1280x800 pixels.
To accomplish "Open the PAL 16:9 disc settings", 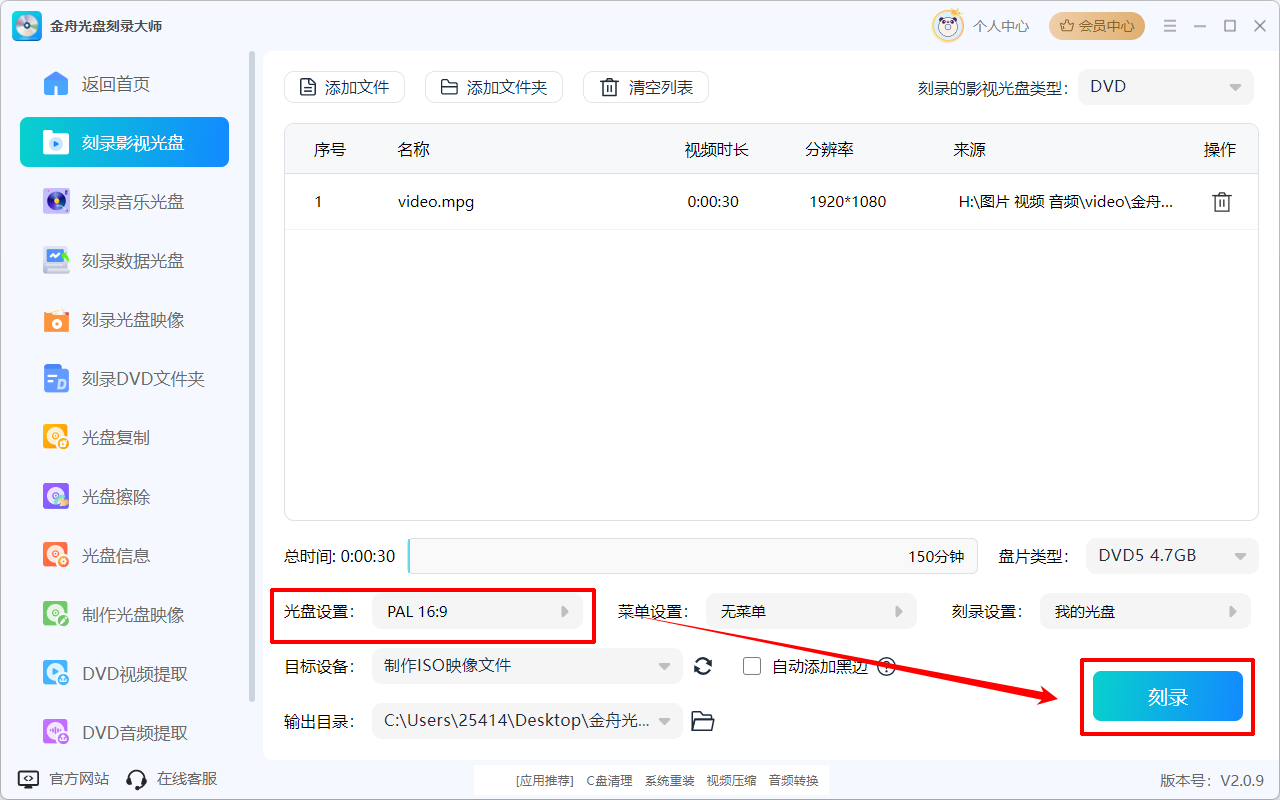I will coord(477,611).
